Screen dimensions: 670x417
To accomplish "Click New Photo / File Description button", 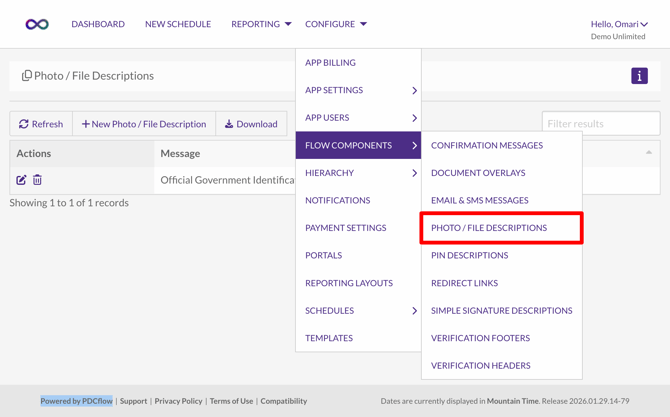I will point(144,124).
